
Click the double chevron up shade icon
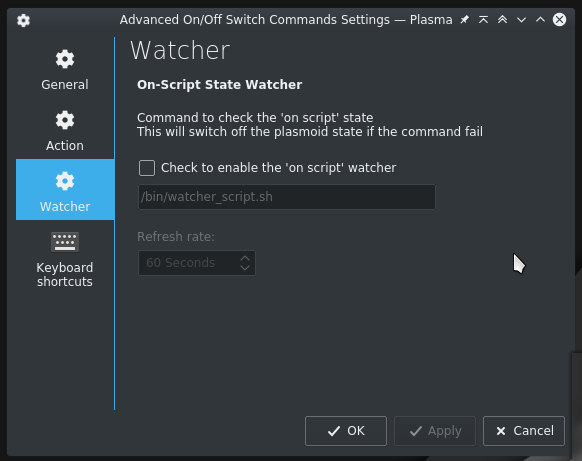pos(502,20)
